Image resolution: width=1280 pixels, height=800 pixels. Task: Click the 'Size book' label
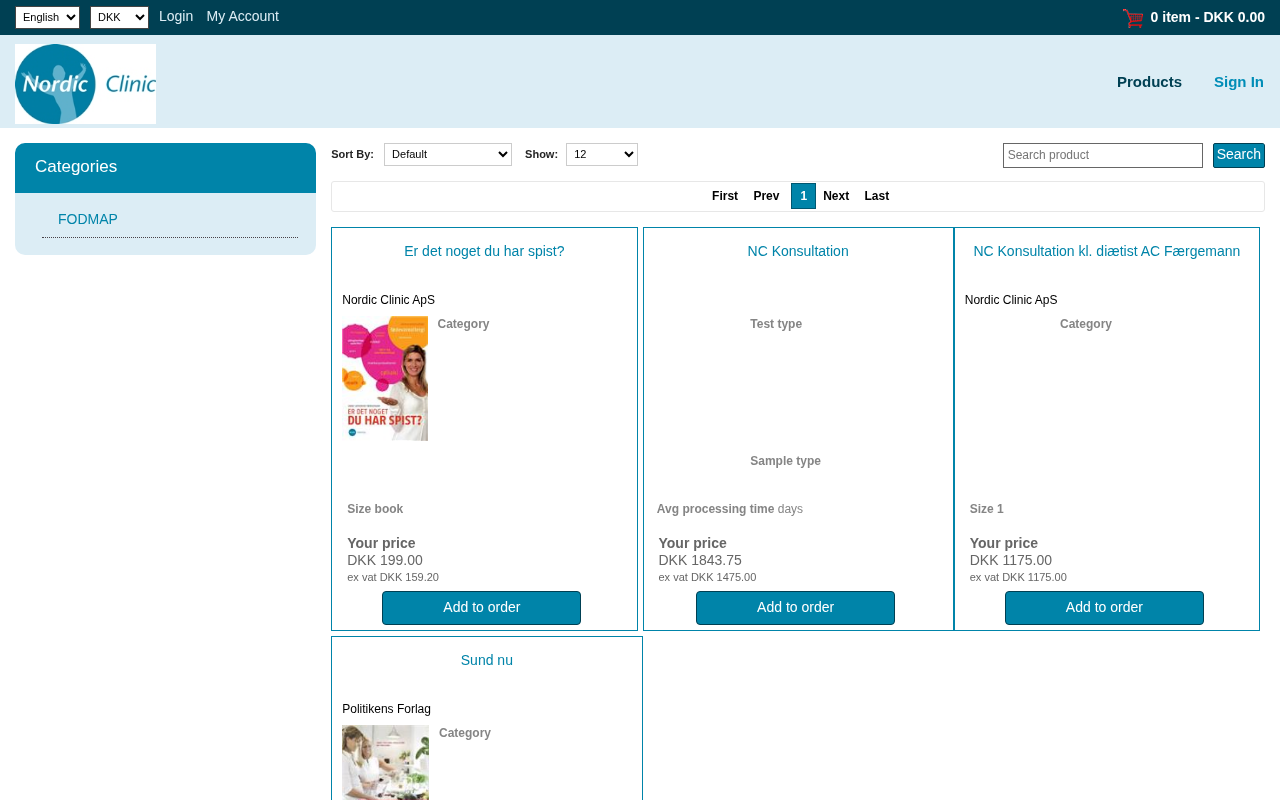click(x=375, y=509)
